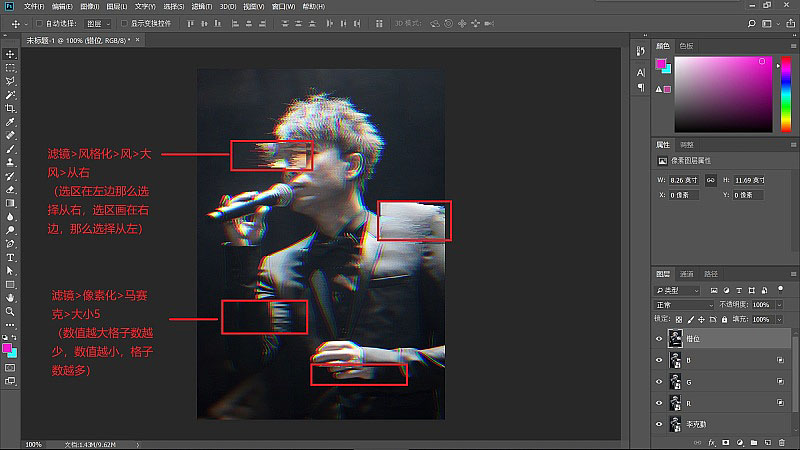Select the Move tool in the toolbox

pos(10,54)
